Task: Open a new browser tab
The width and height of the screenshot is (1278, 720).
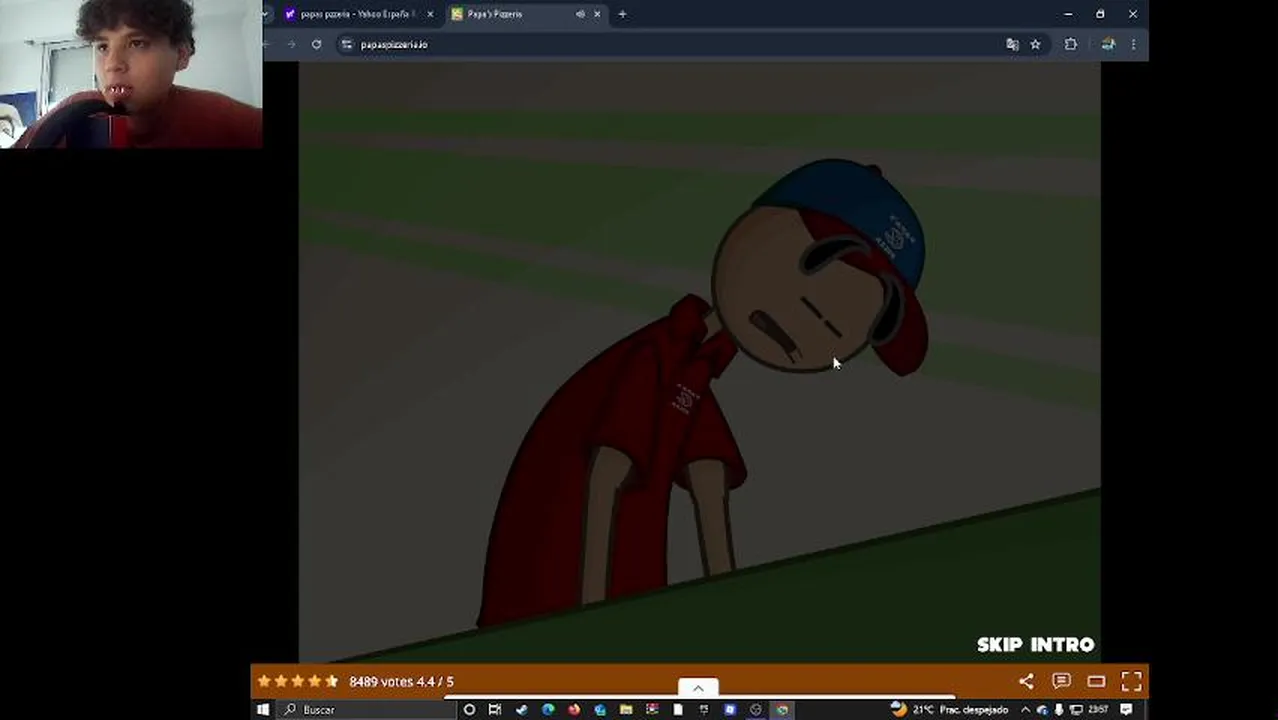Action: click(x=622, y=14)
